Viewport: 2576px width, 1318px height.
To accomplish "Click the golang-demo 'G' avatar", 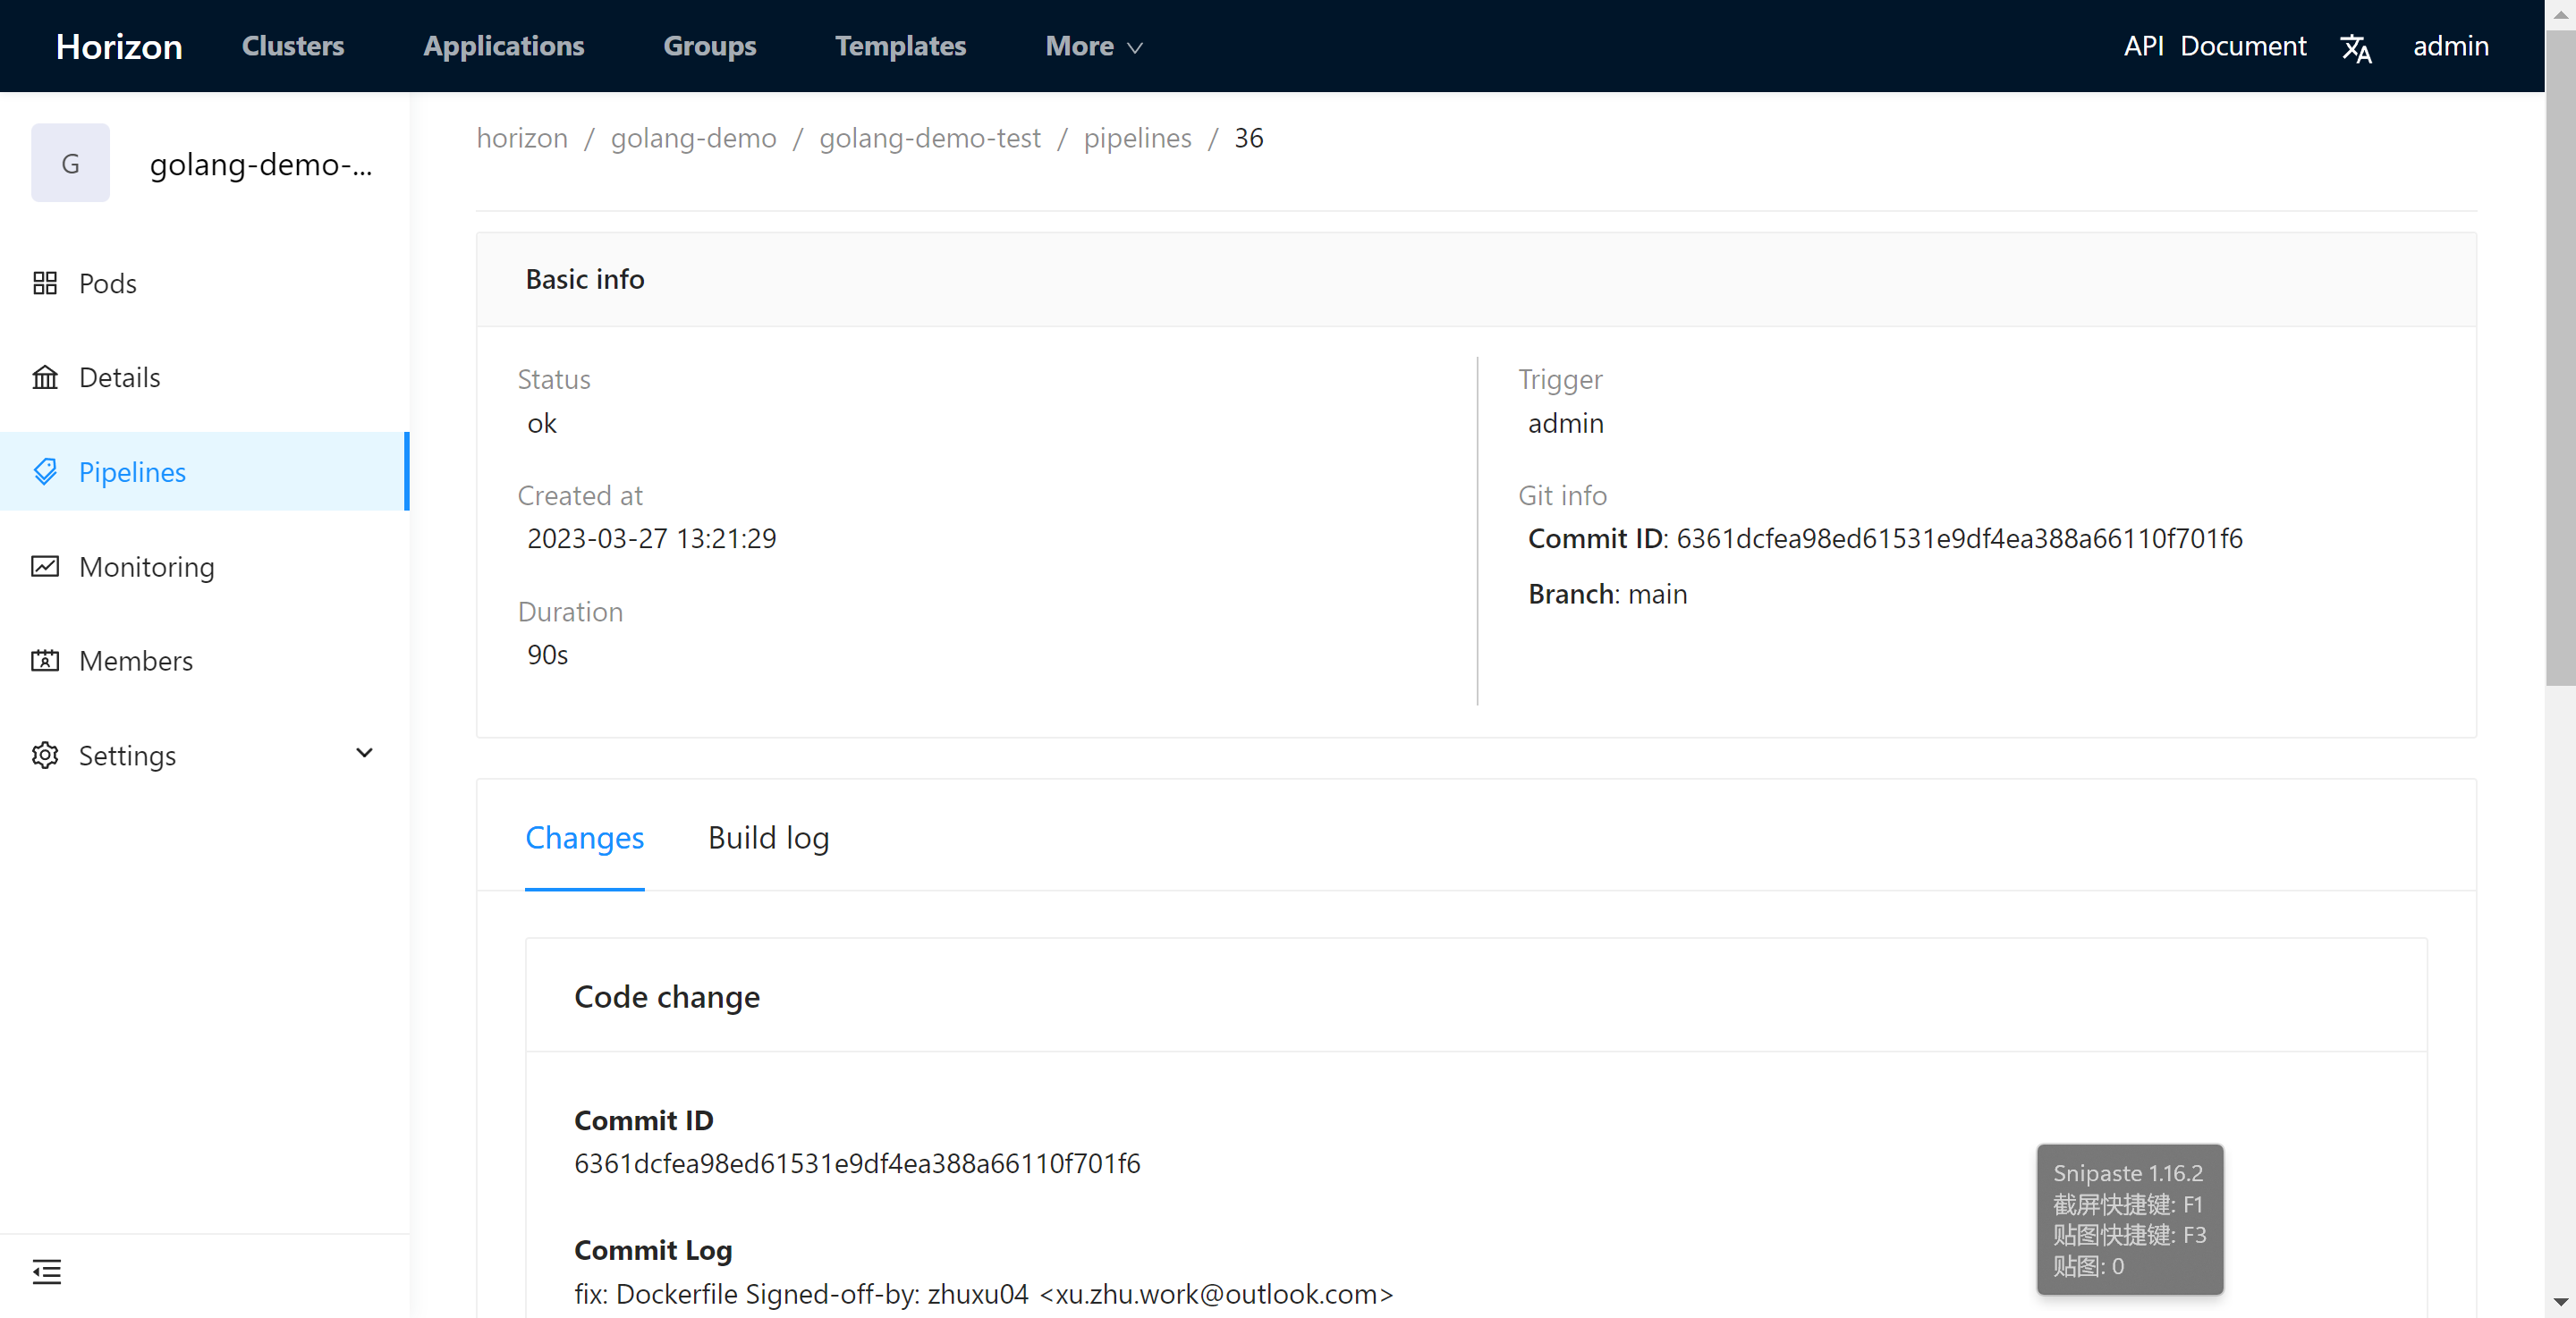I will [x=70, y=162].
